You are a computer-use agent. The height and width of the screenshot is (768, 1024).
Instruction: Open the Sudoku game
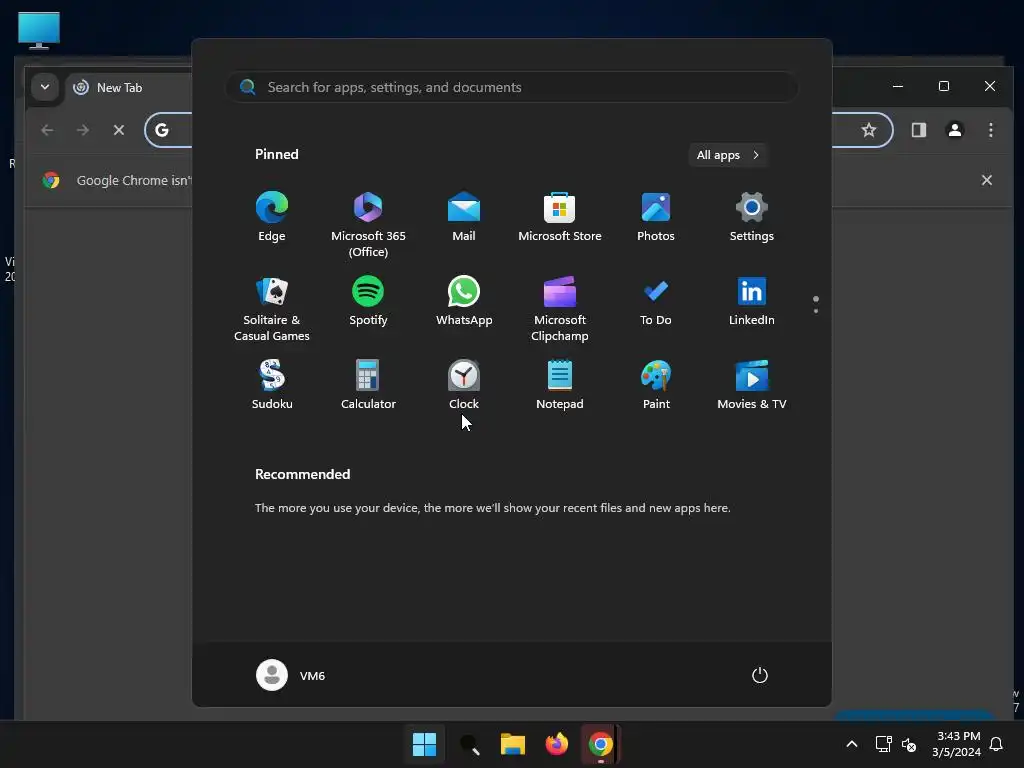tap(272, 385)
